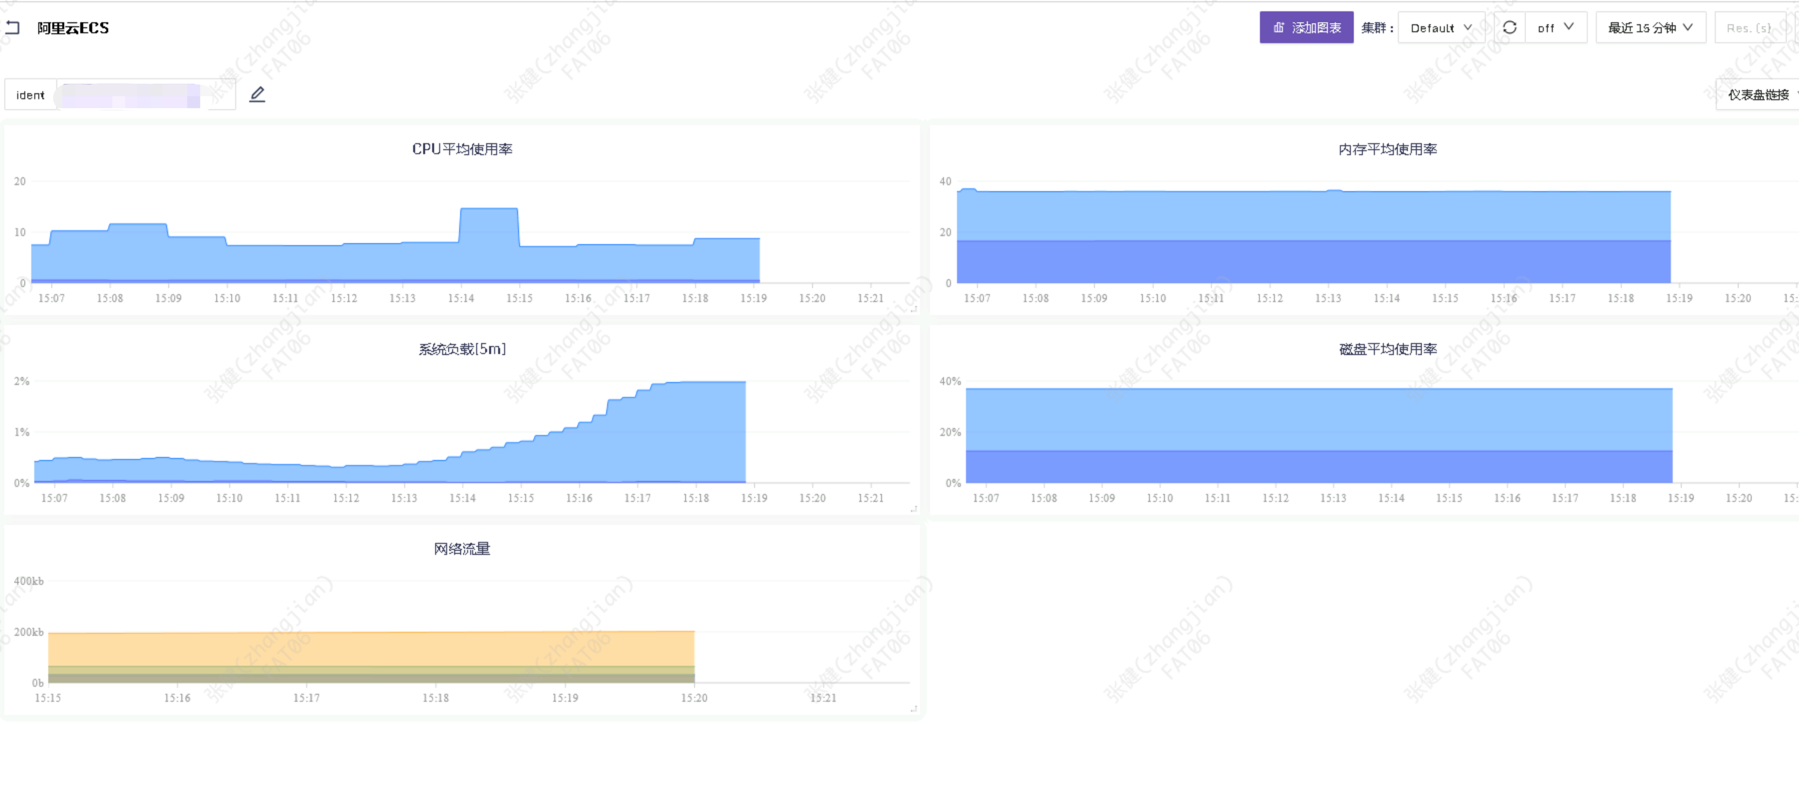Open the 集群 Default dropdown

tap(1440, 28)
